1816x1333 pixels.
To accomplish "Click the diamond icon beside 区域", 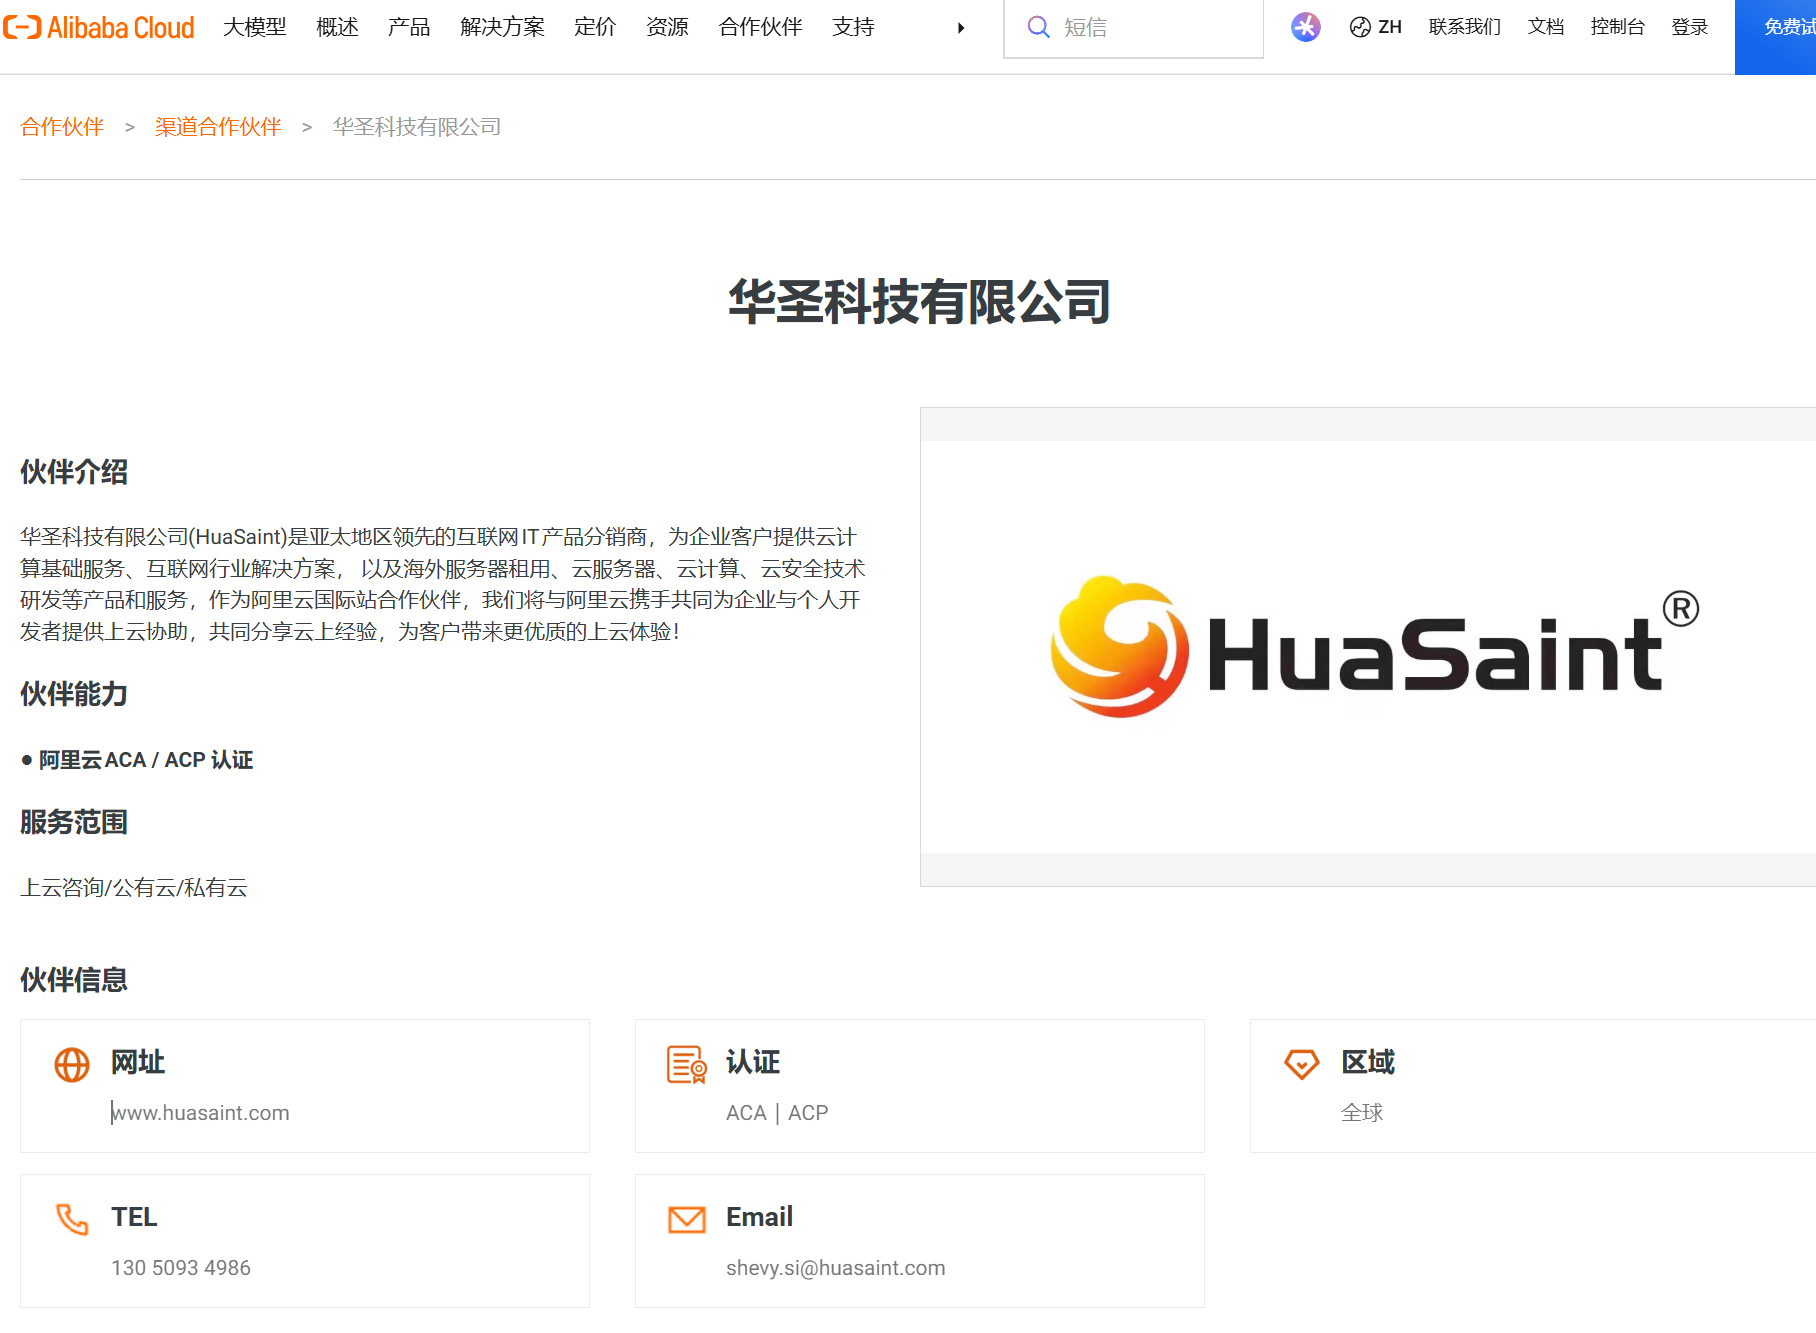I will [x=1301, y=1064].
